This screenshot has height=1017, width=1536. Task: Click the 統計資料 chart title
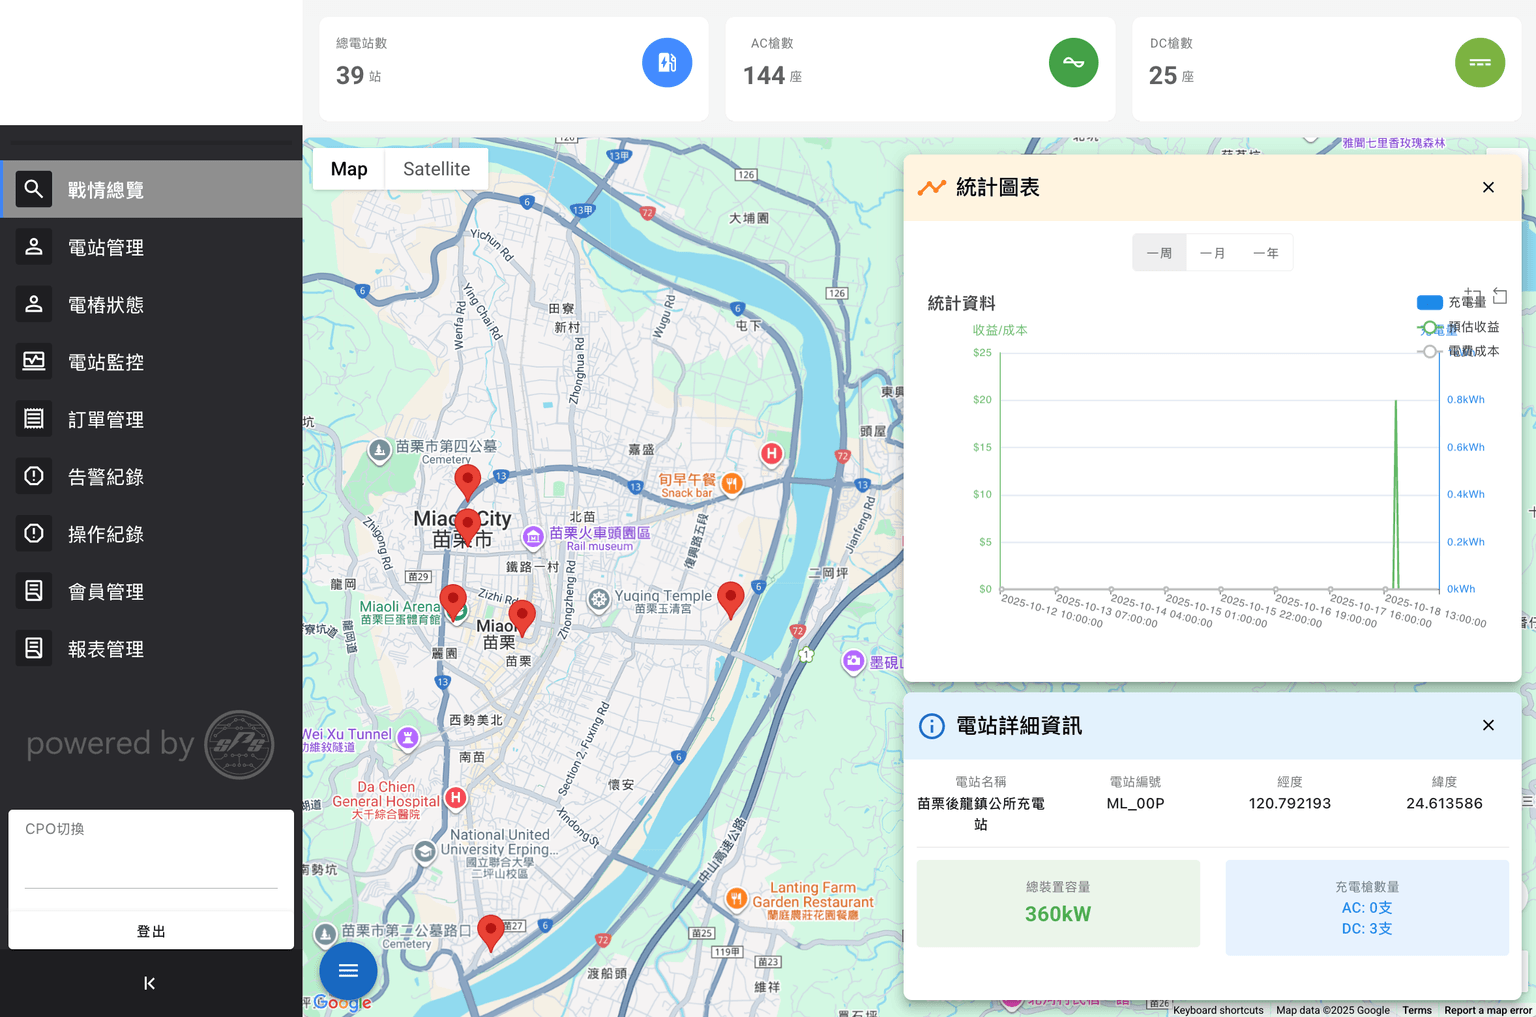pos(961,303)
